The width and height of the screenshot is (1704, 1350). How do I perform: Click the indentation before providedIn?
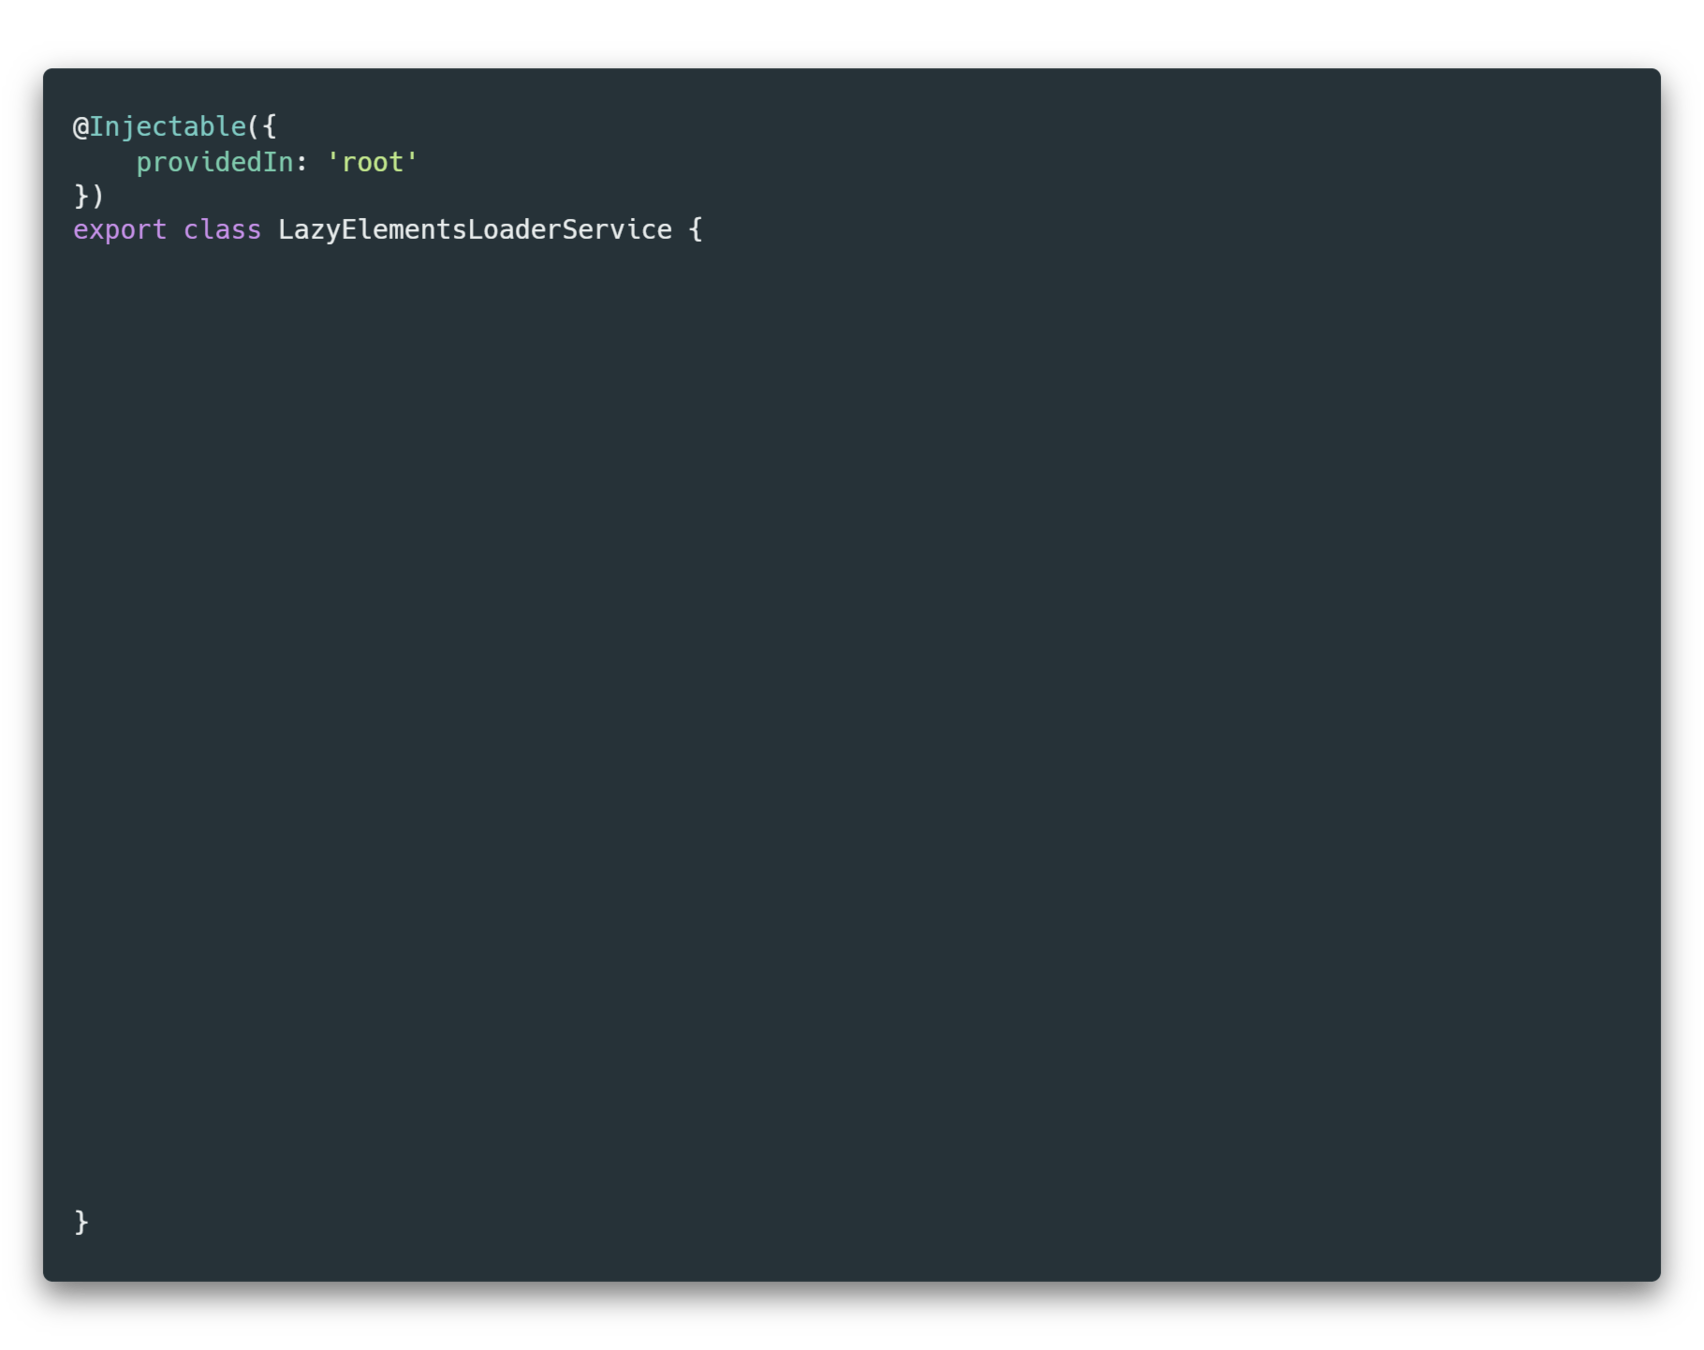tap(104, 162)
